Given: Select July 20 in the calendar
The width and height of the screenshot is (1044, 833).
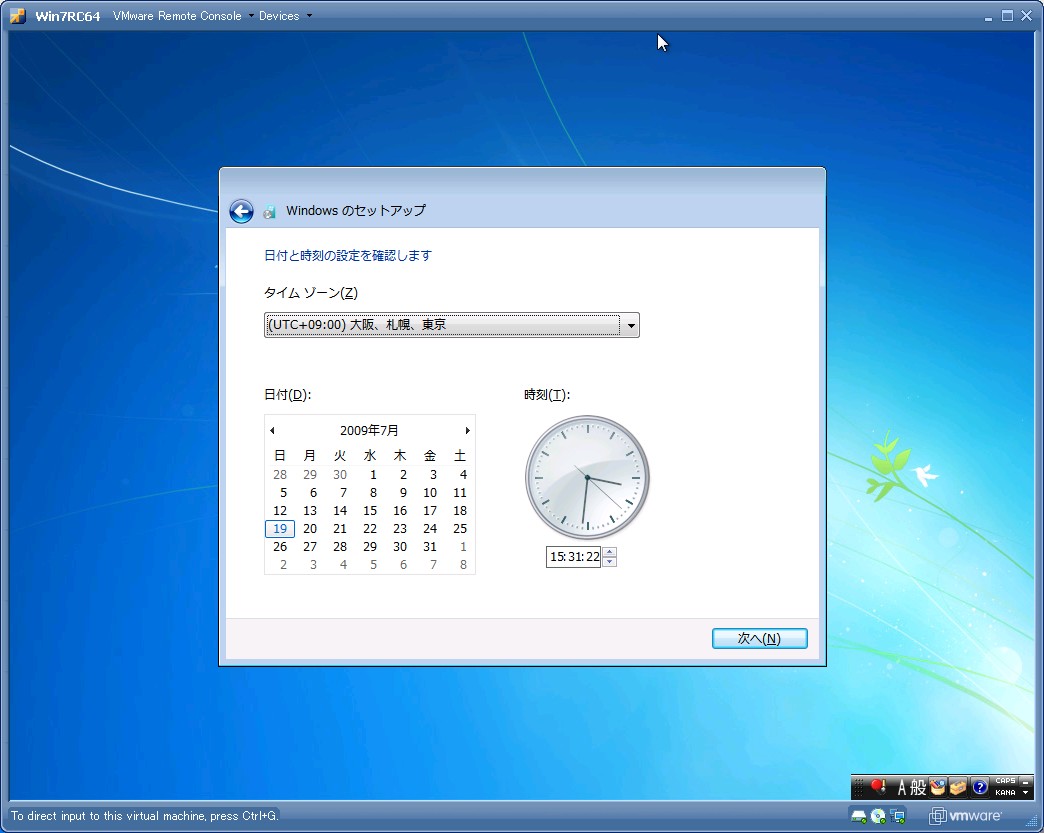Looking at the screenshot, I should (x=310, y=529).
